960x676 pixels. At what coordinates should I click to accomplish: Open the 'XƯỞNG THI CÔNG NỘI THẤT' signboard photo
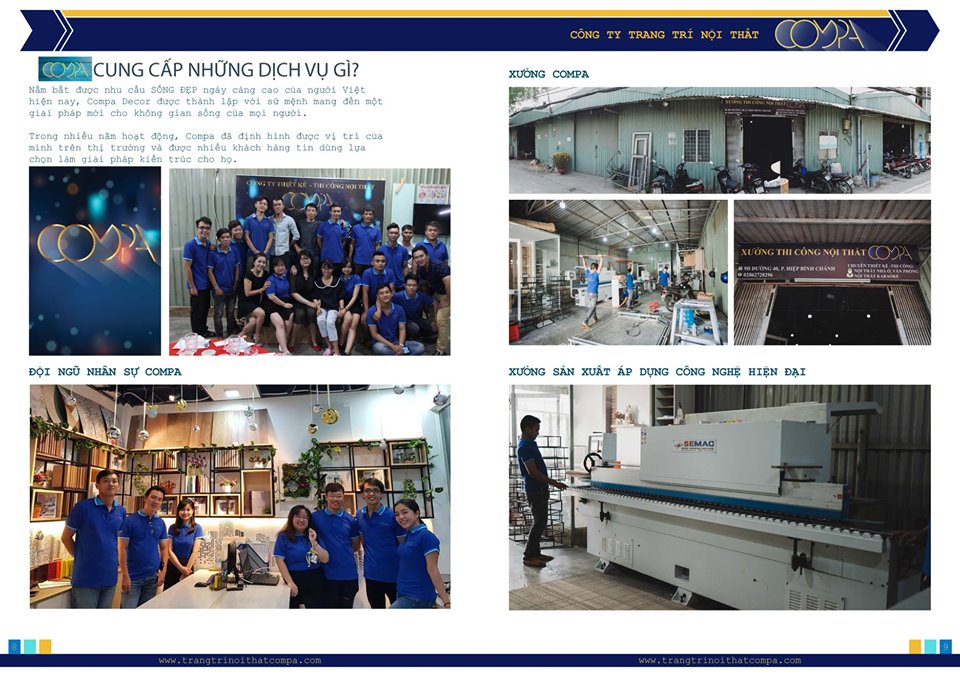[x=832, y=272]
